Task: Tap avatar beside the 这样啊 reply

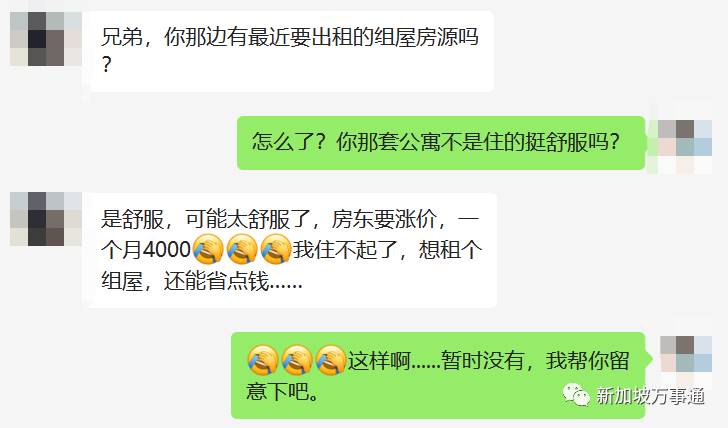Action: point(686,355)
